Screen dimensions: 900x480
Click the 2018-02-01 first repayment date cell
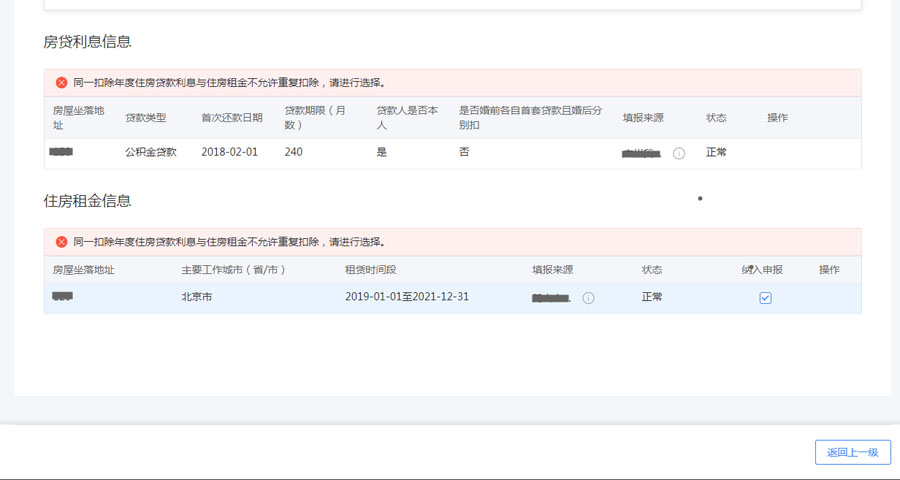pos(229,152)
